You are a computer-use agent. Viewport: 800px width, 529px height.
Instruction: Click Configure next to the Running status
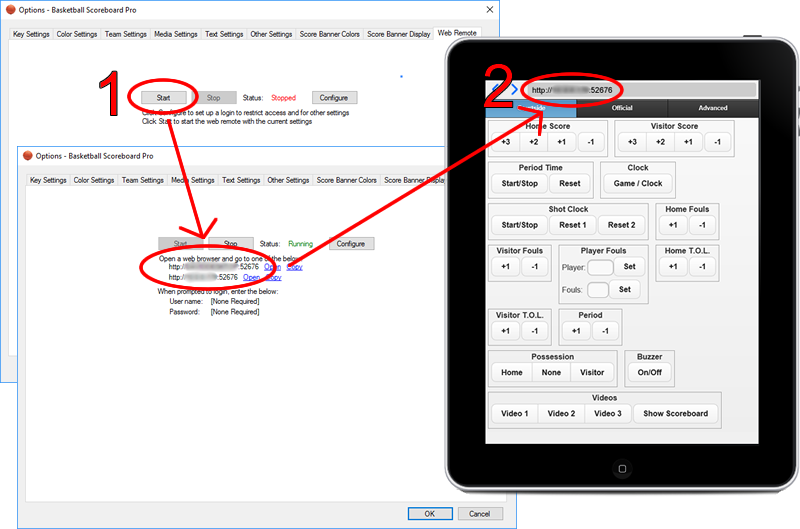[350, 243]
